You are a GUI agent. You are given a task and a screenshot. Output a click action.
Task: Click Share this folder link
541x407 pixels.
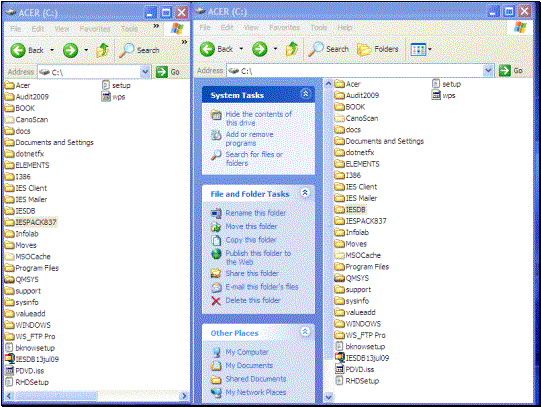pyautogui.click(x=252, y=274)
